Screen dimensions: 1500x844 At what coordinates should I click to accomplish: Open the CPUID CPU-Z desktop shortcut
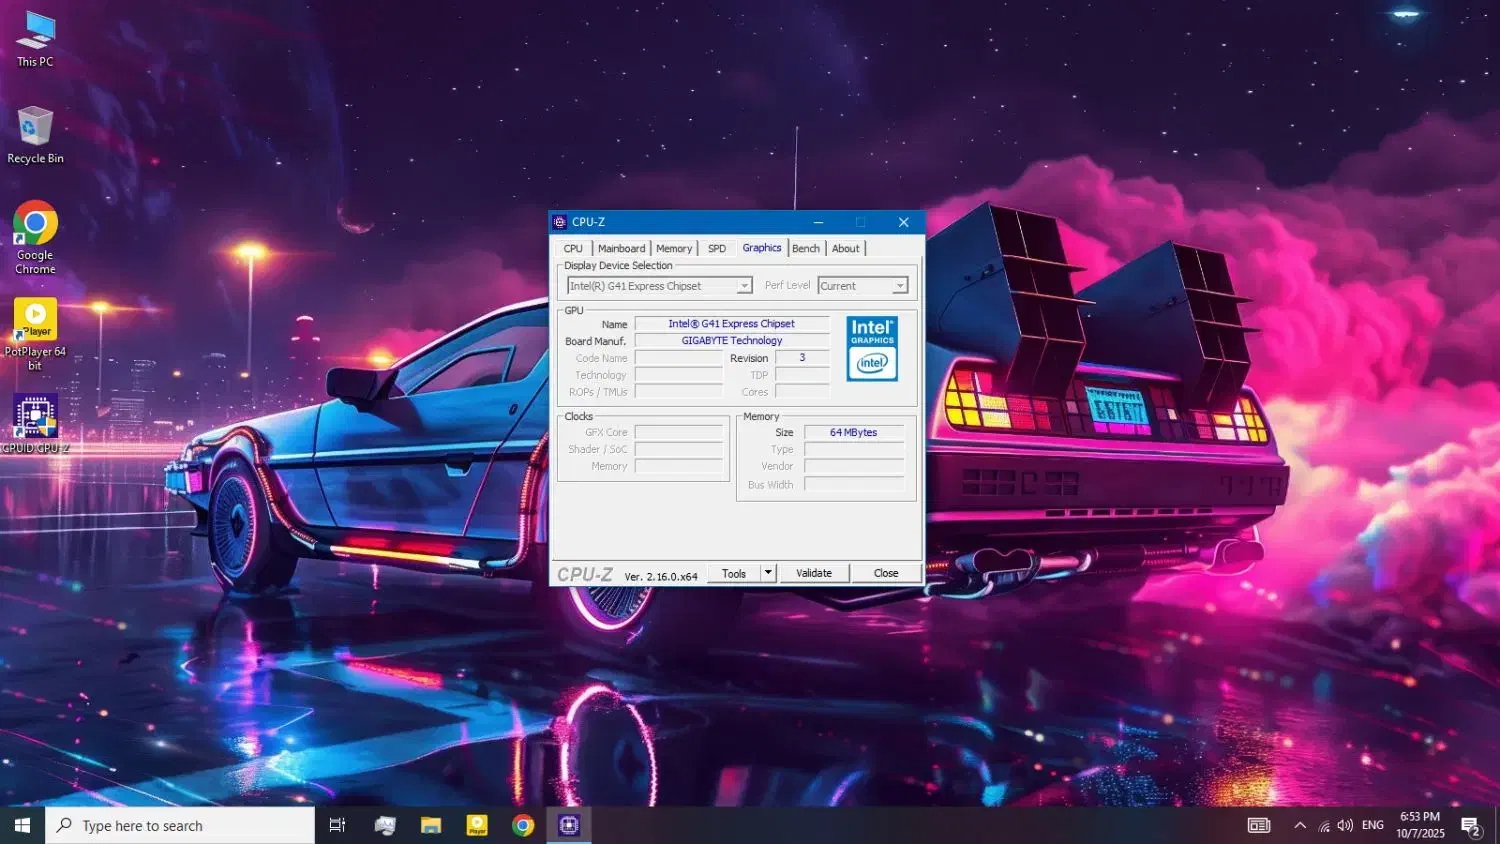pos(35,420)
